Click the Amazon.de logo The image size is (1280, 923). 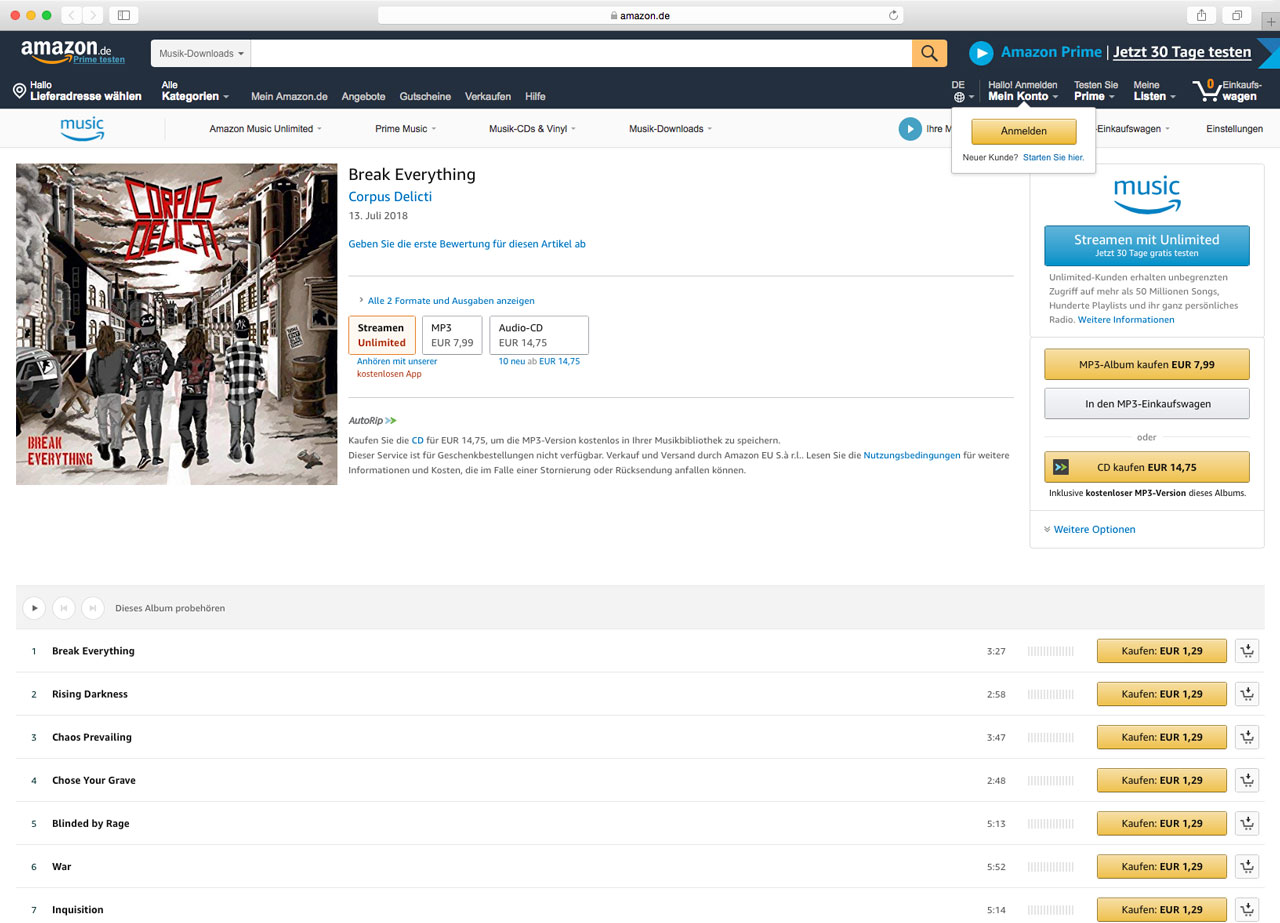point(65,49)
